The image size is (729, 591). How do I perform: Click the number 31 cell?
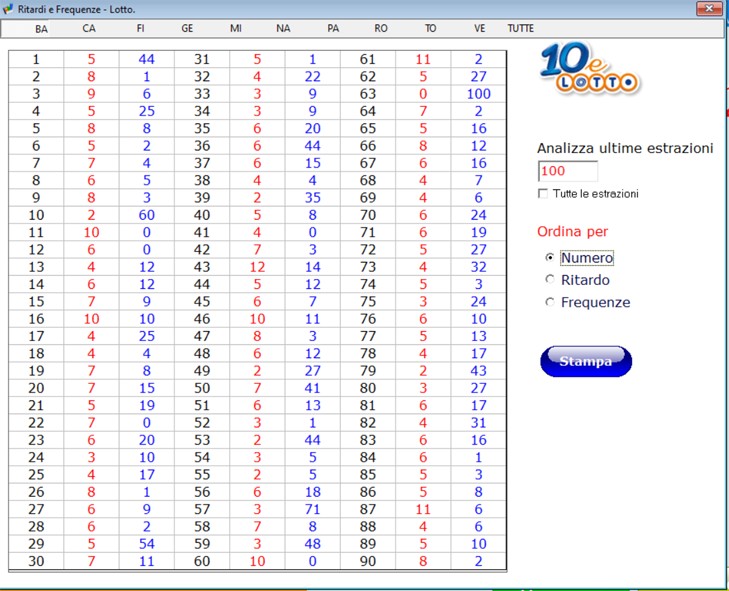pos(202,60)
